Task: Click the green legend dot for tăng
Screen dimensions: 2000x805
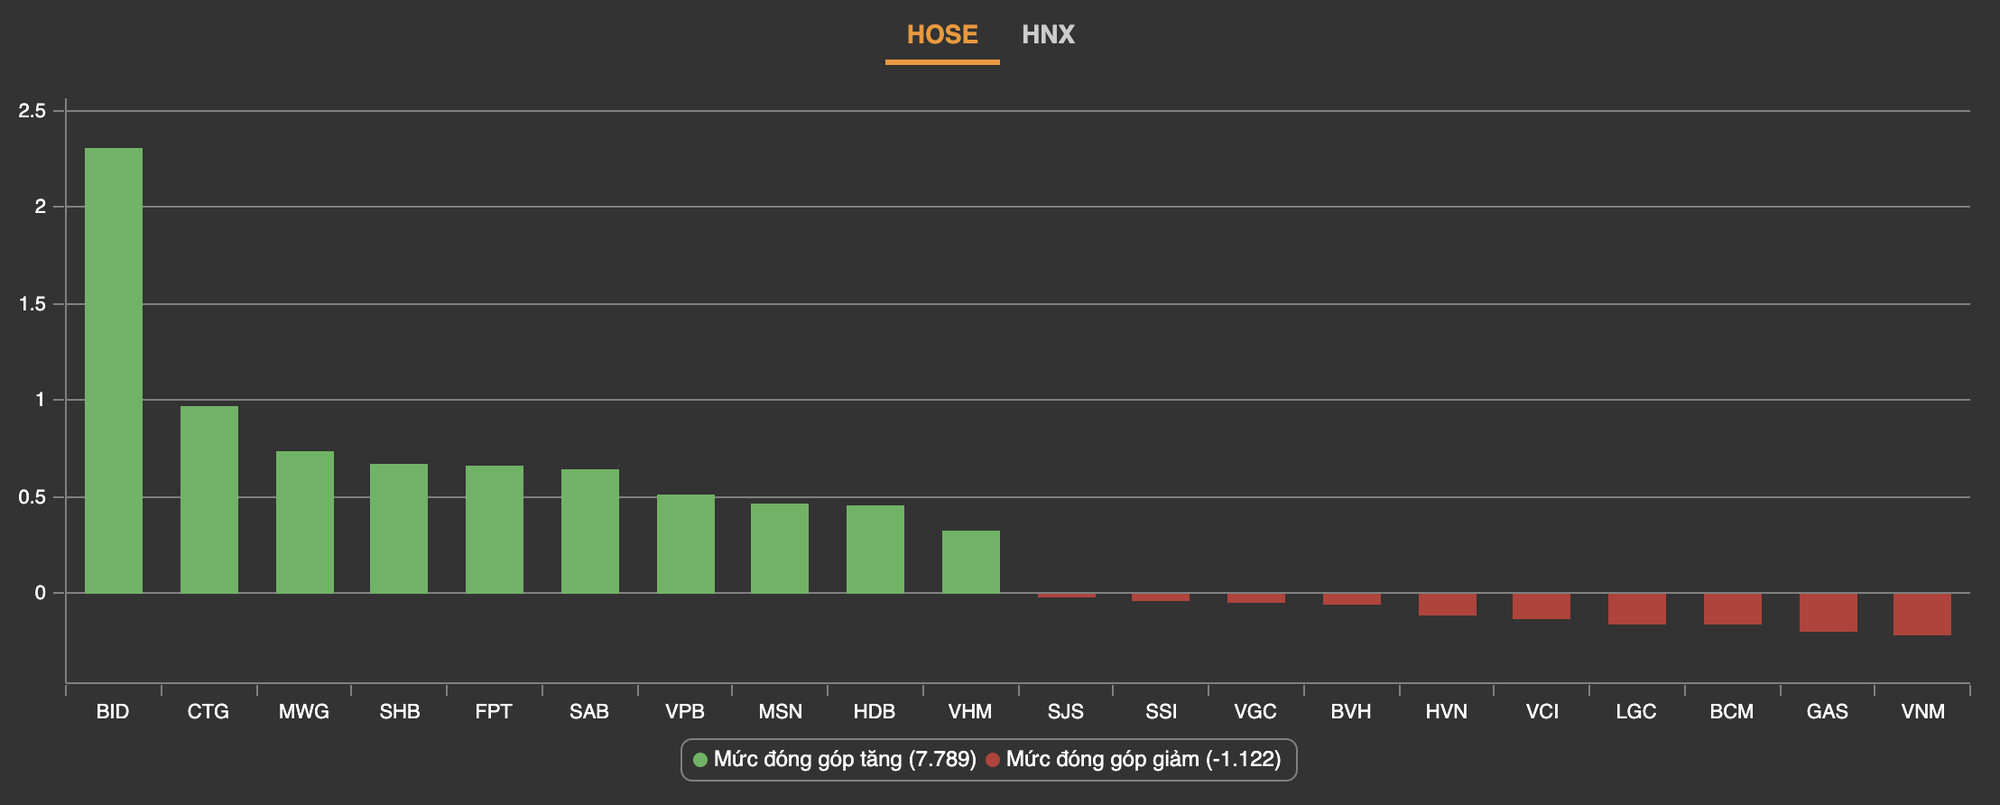Action: [700, 760]
